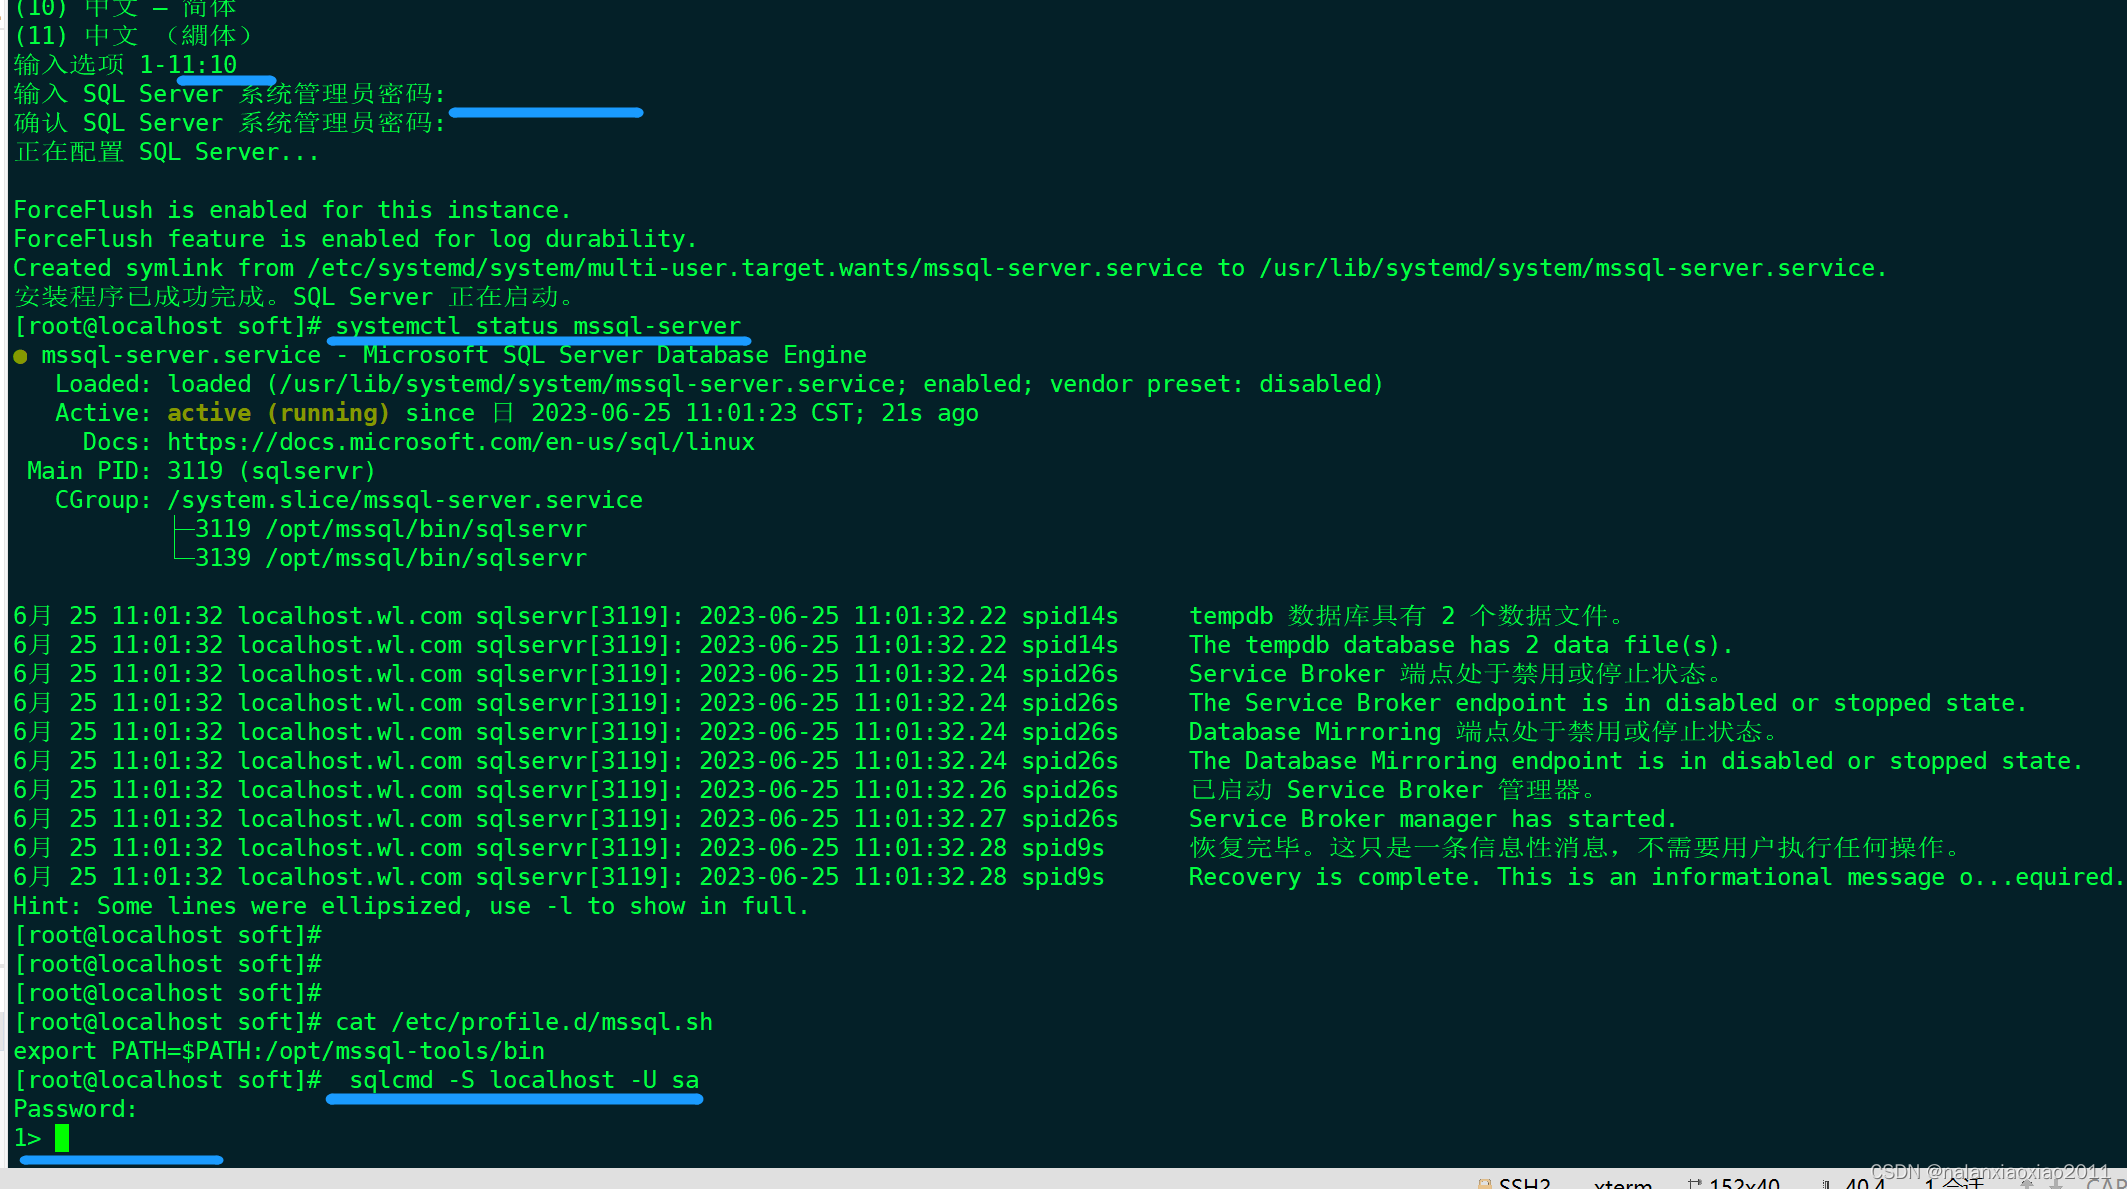
Task: Click the 'Microsoft SQL Server Database Engine' description
Action: (x=615, y=355)
